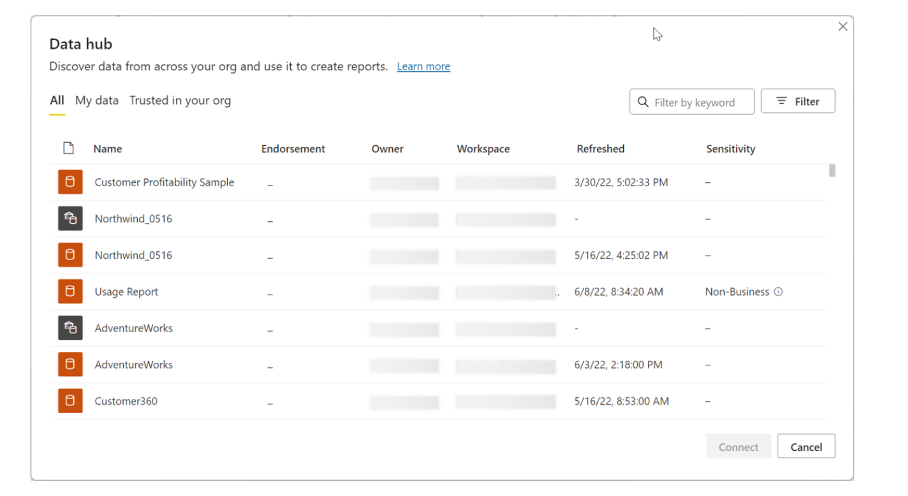Open the Learn more link
The width and height of the screenshot is (908, 496).
(x=423, y=67)
